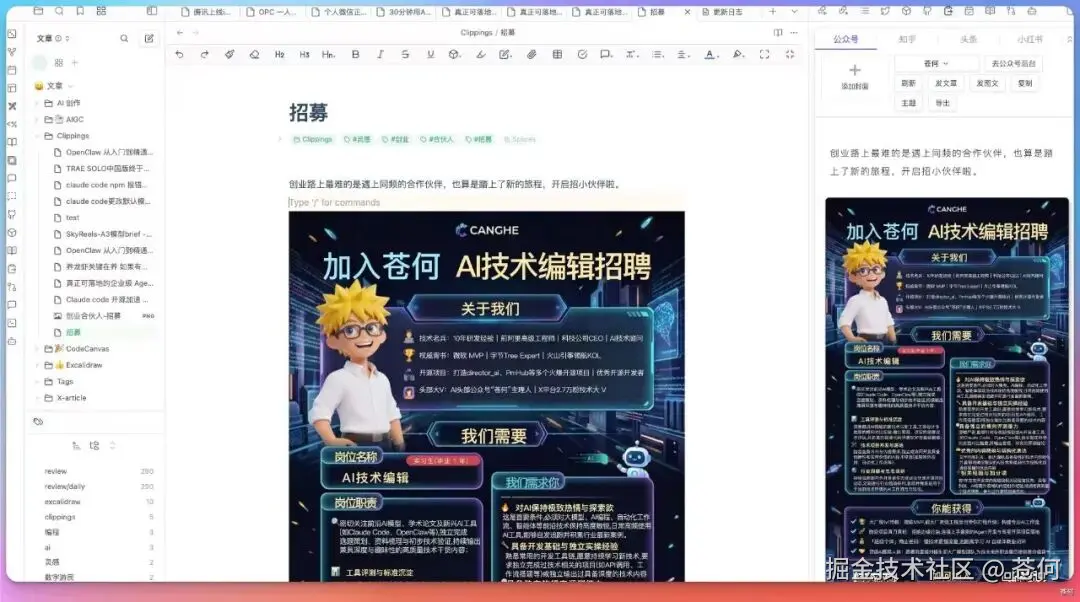Click the Undo icon in the editor toolbar
This screenshot has width=1080, height=602.
click(180, 56)
